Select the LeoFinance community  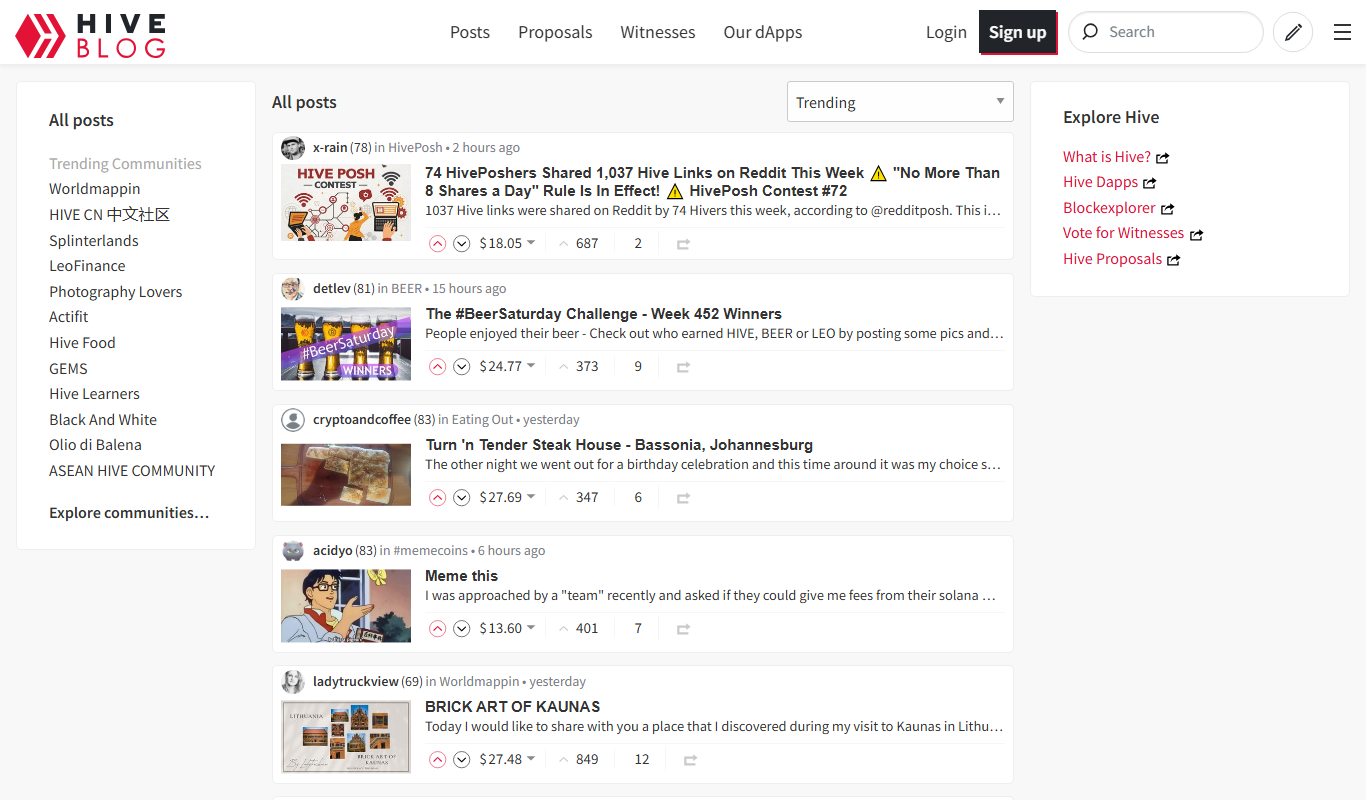[87, 266]
